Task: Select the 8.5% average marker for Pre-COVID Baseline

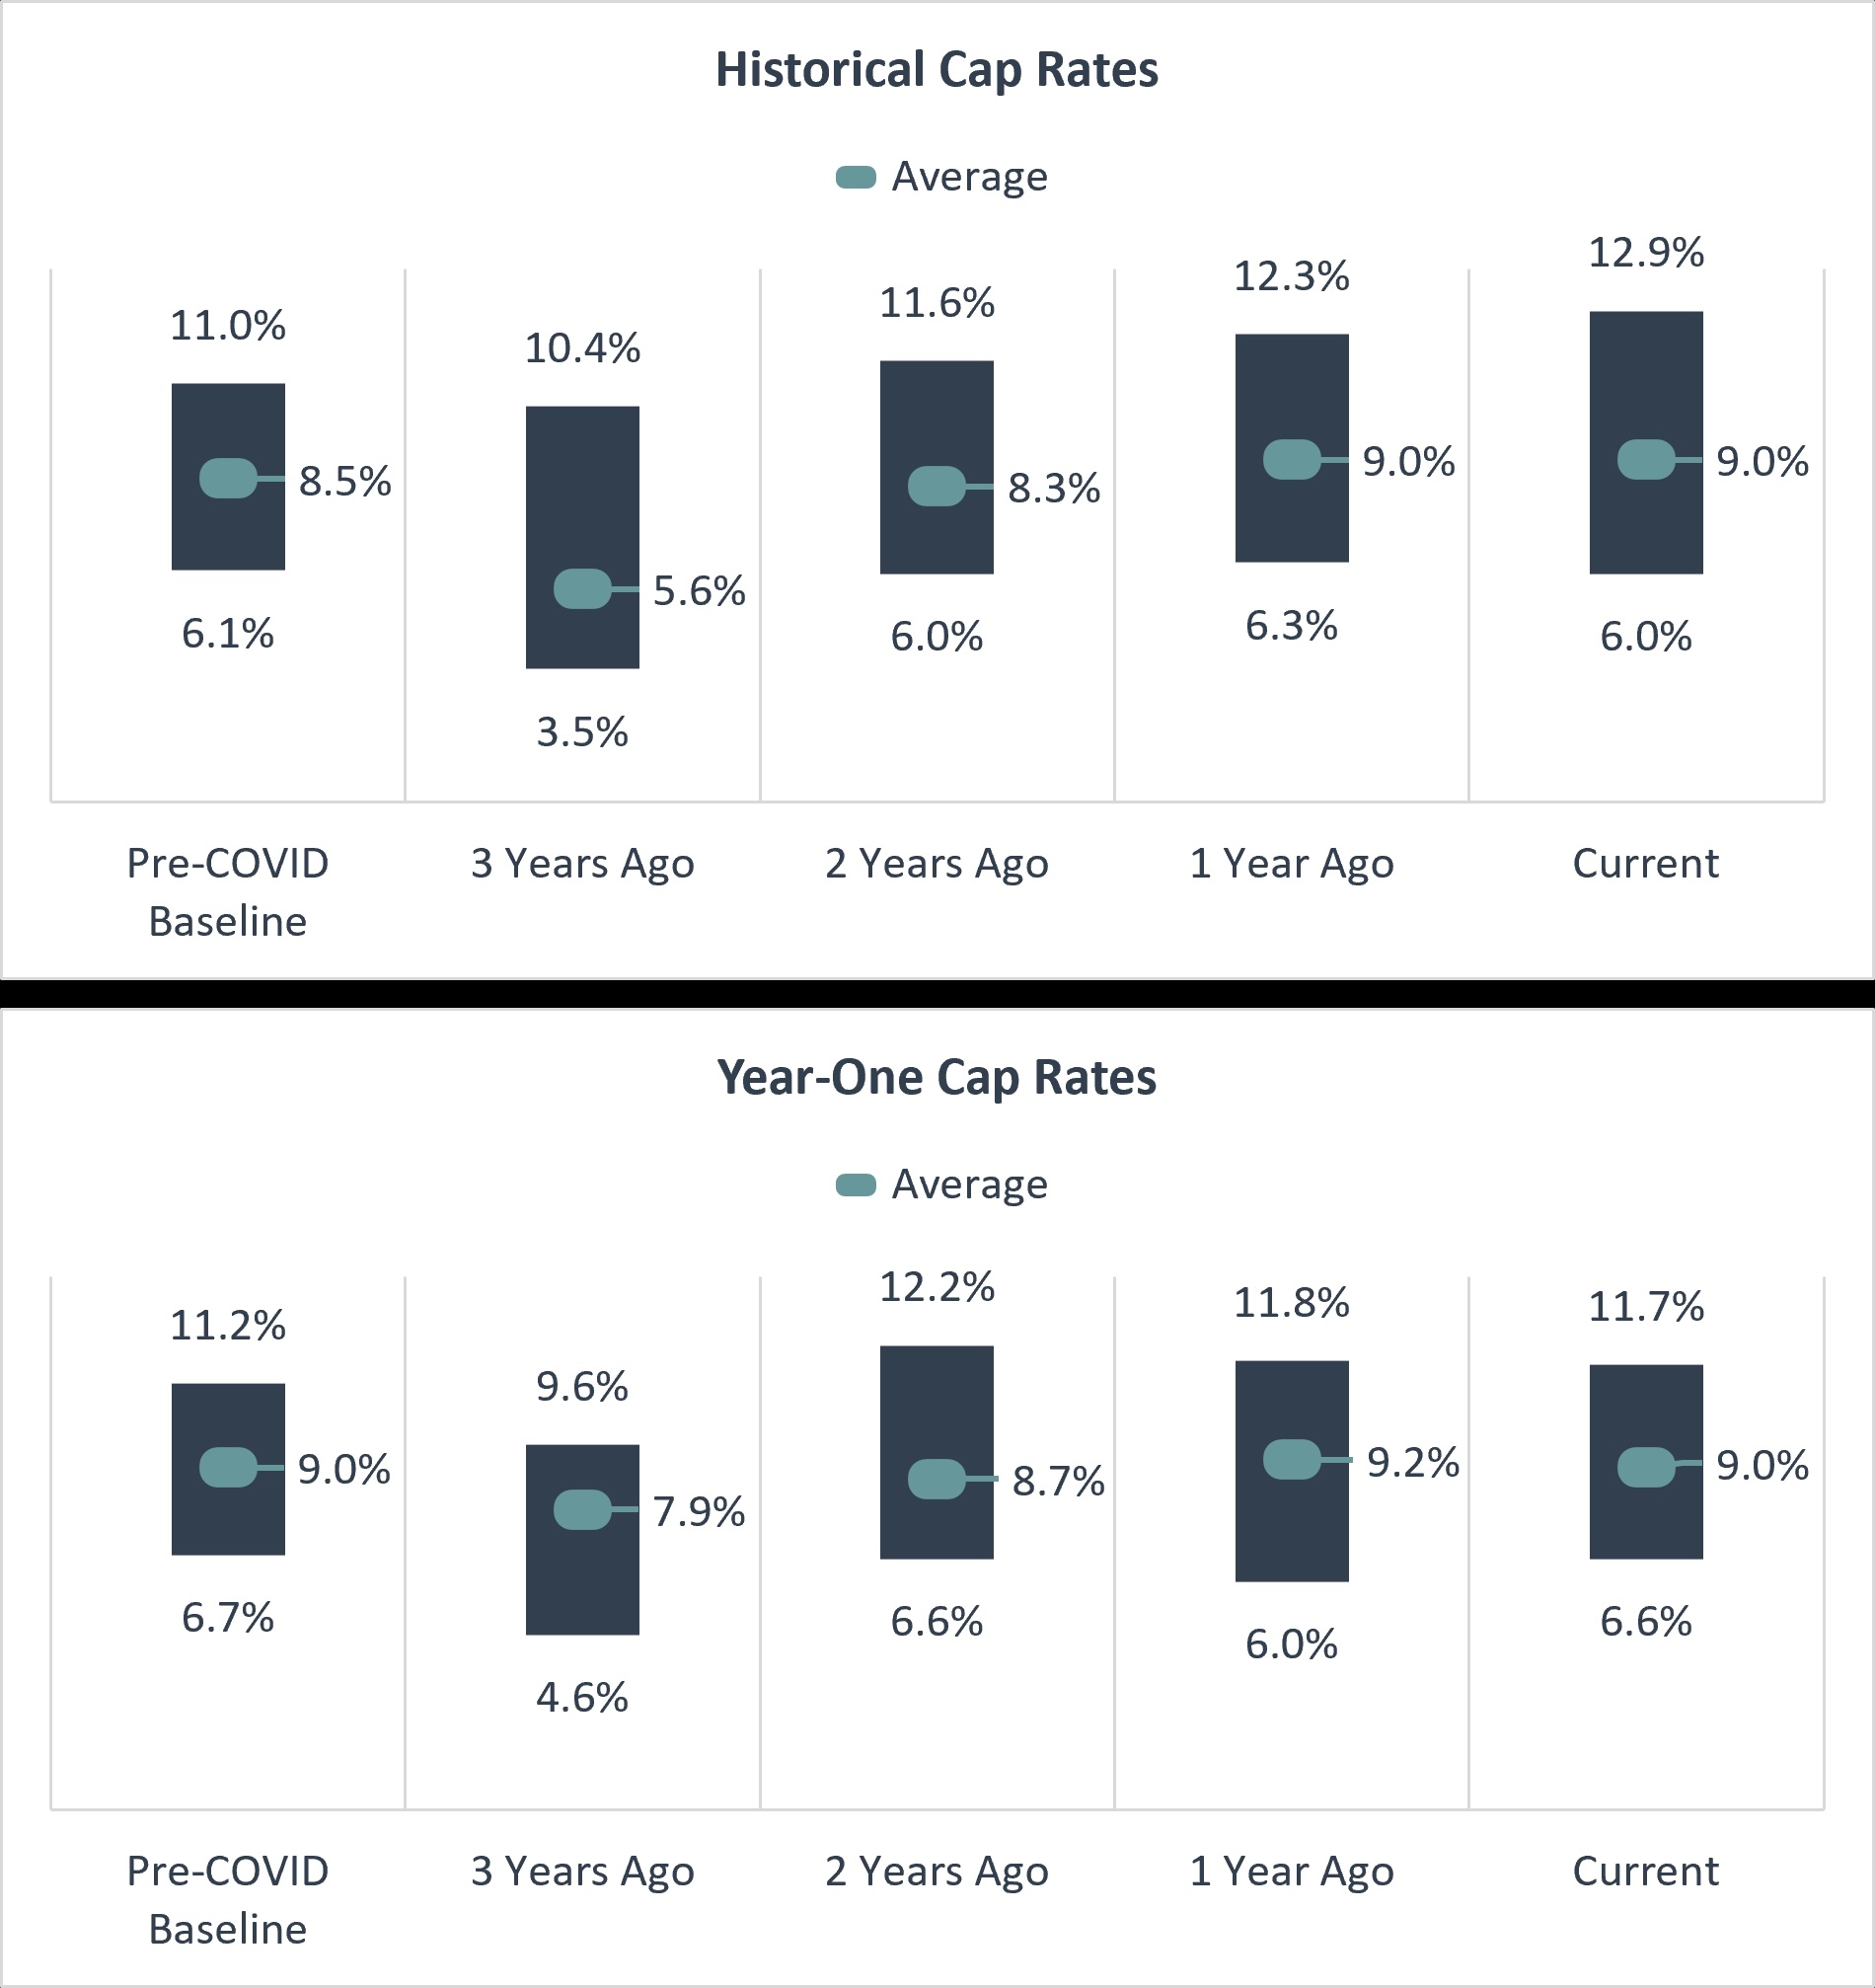Action: tap(228, 478)
